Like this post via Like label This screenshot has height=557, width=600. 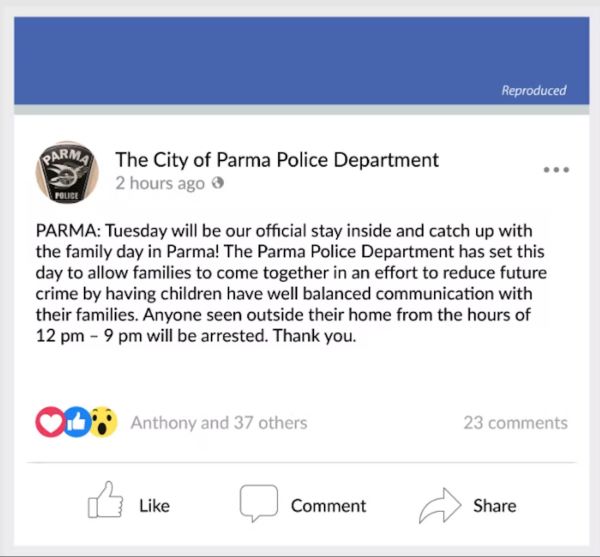[x=155, y=506]
